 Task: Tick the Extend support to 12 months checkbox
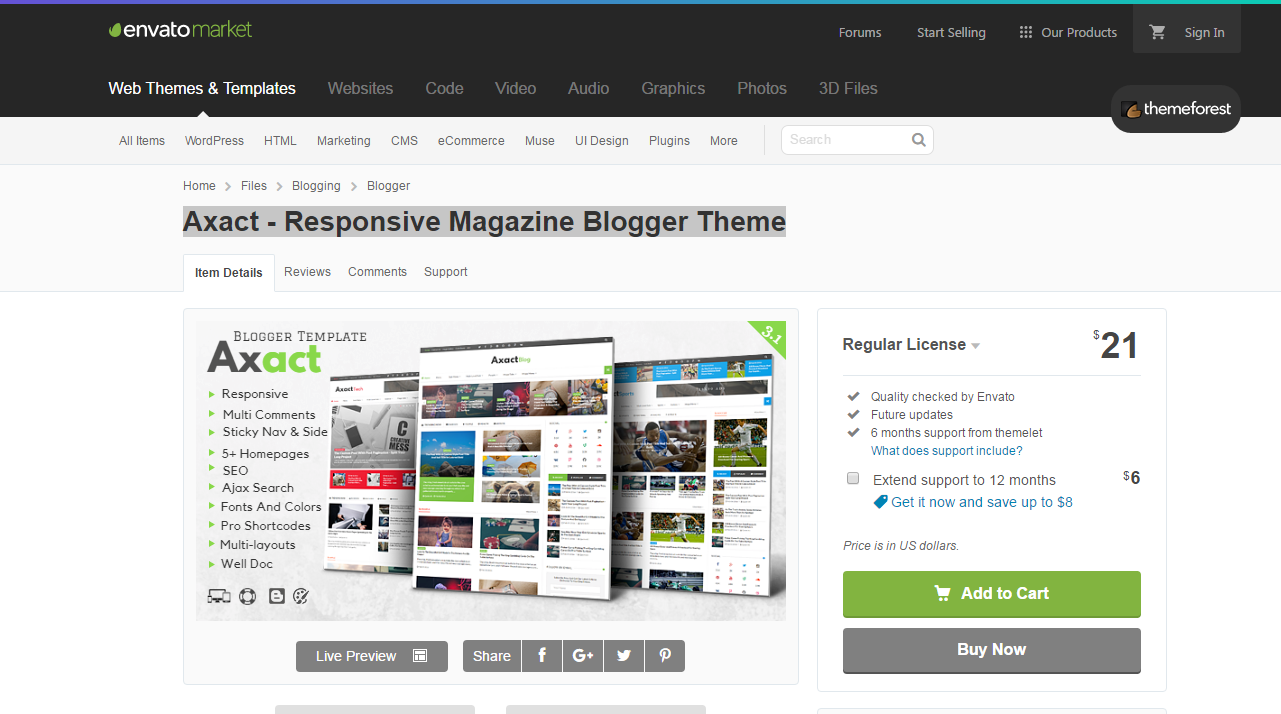(853, 479)
